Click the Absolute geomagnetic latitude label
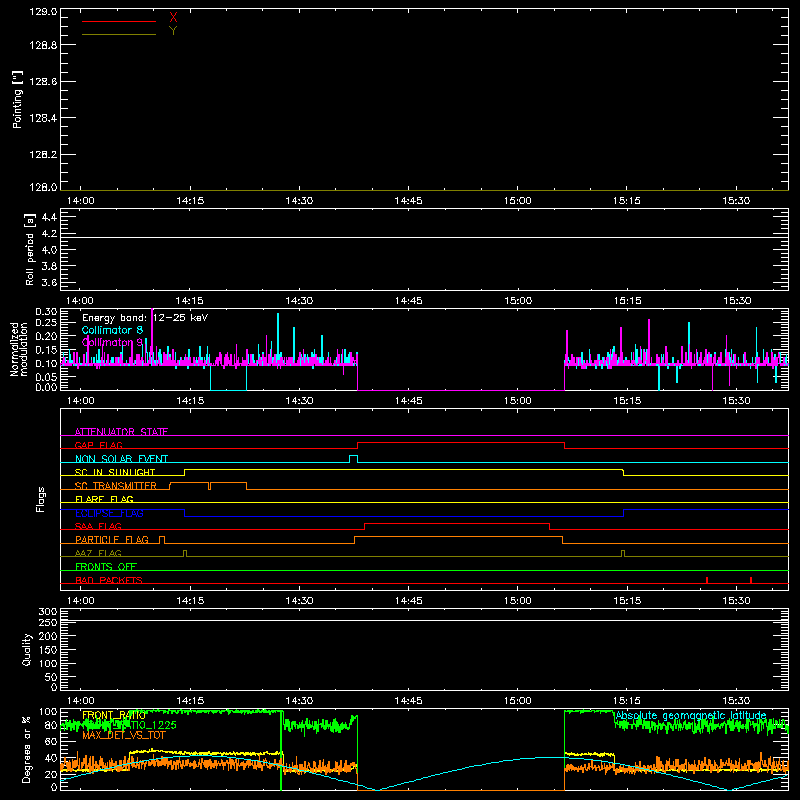 pos(691,715)
